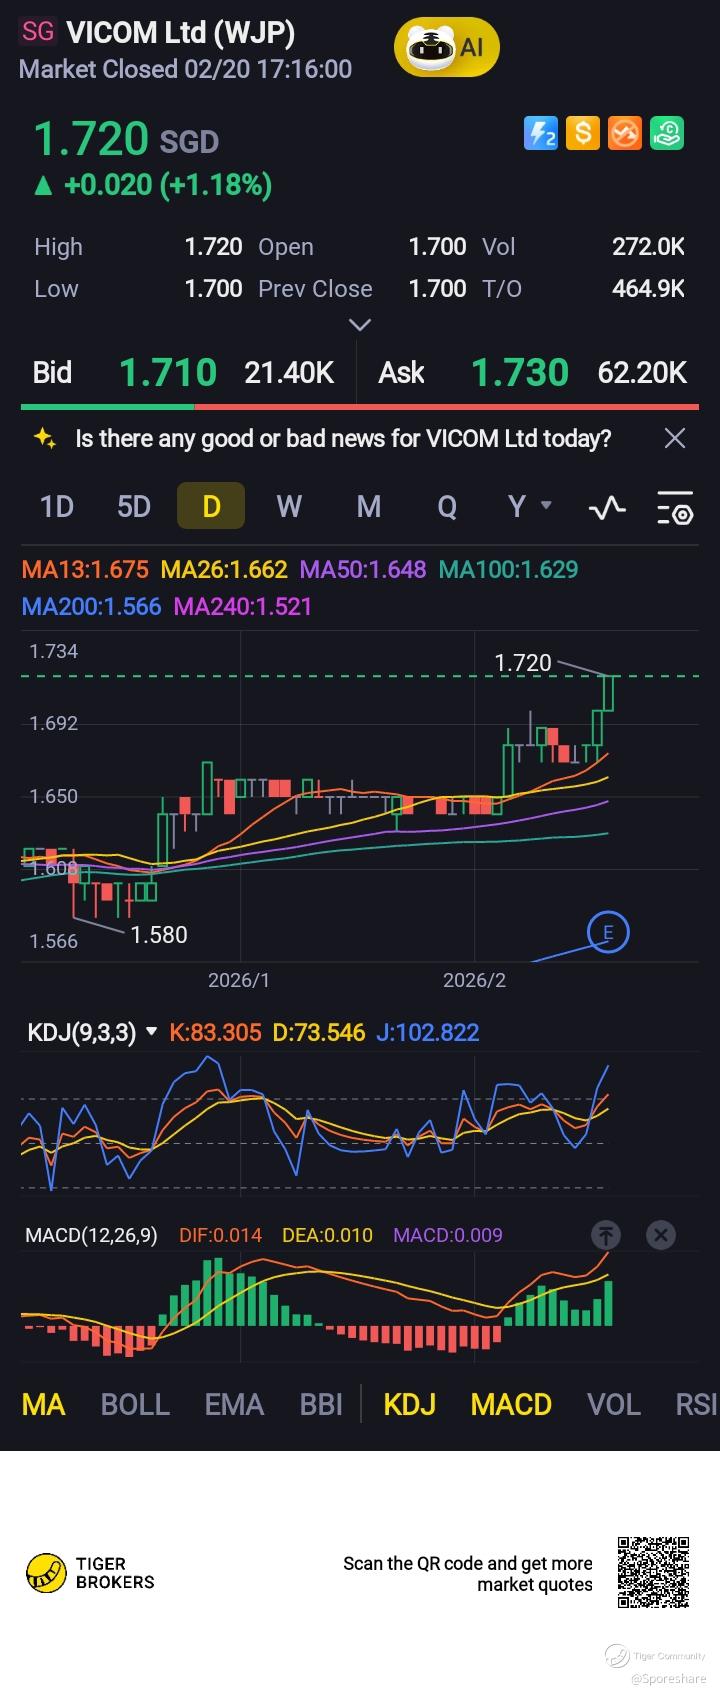Screen dimensions: 720x1695
Task: Open the Tiger AI assistant button
Action: click(x=446, y=47)
